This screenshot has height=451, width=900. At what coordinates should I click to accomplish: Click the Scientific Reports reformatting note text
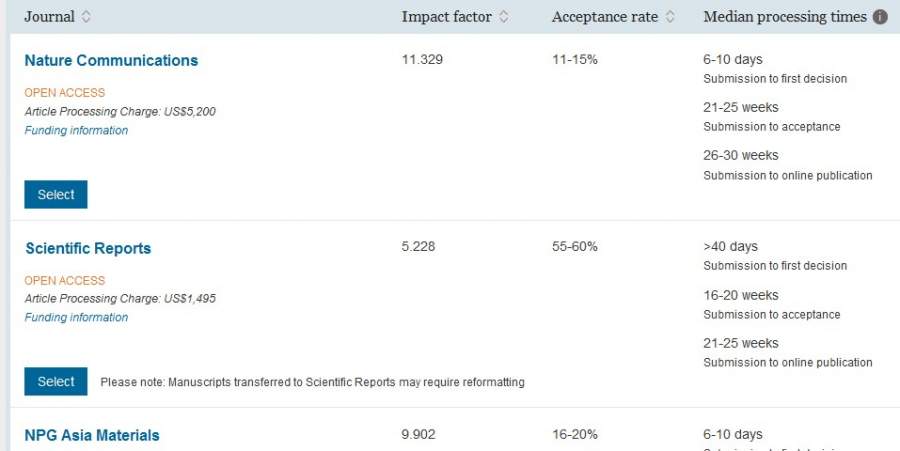point(312,382)
